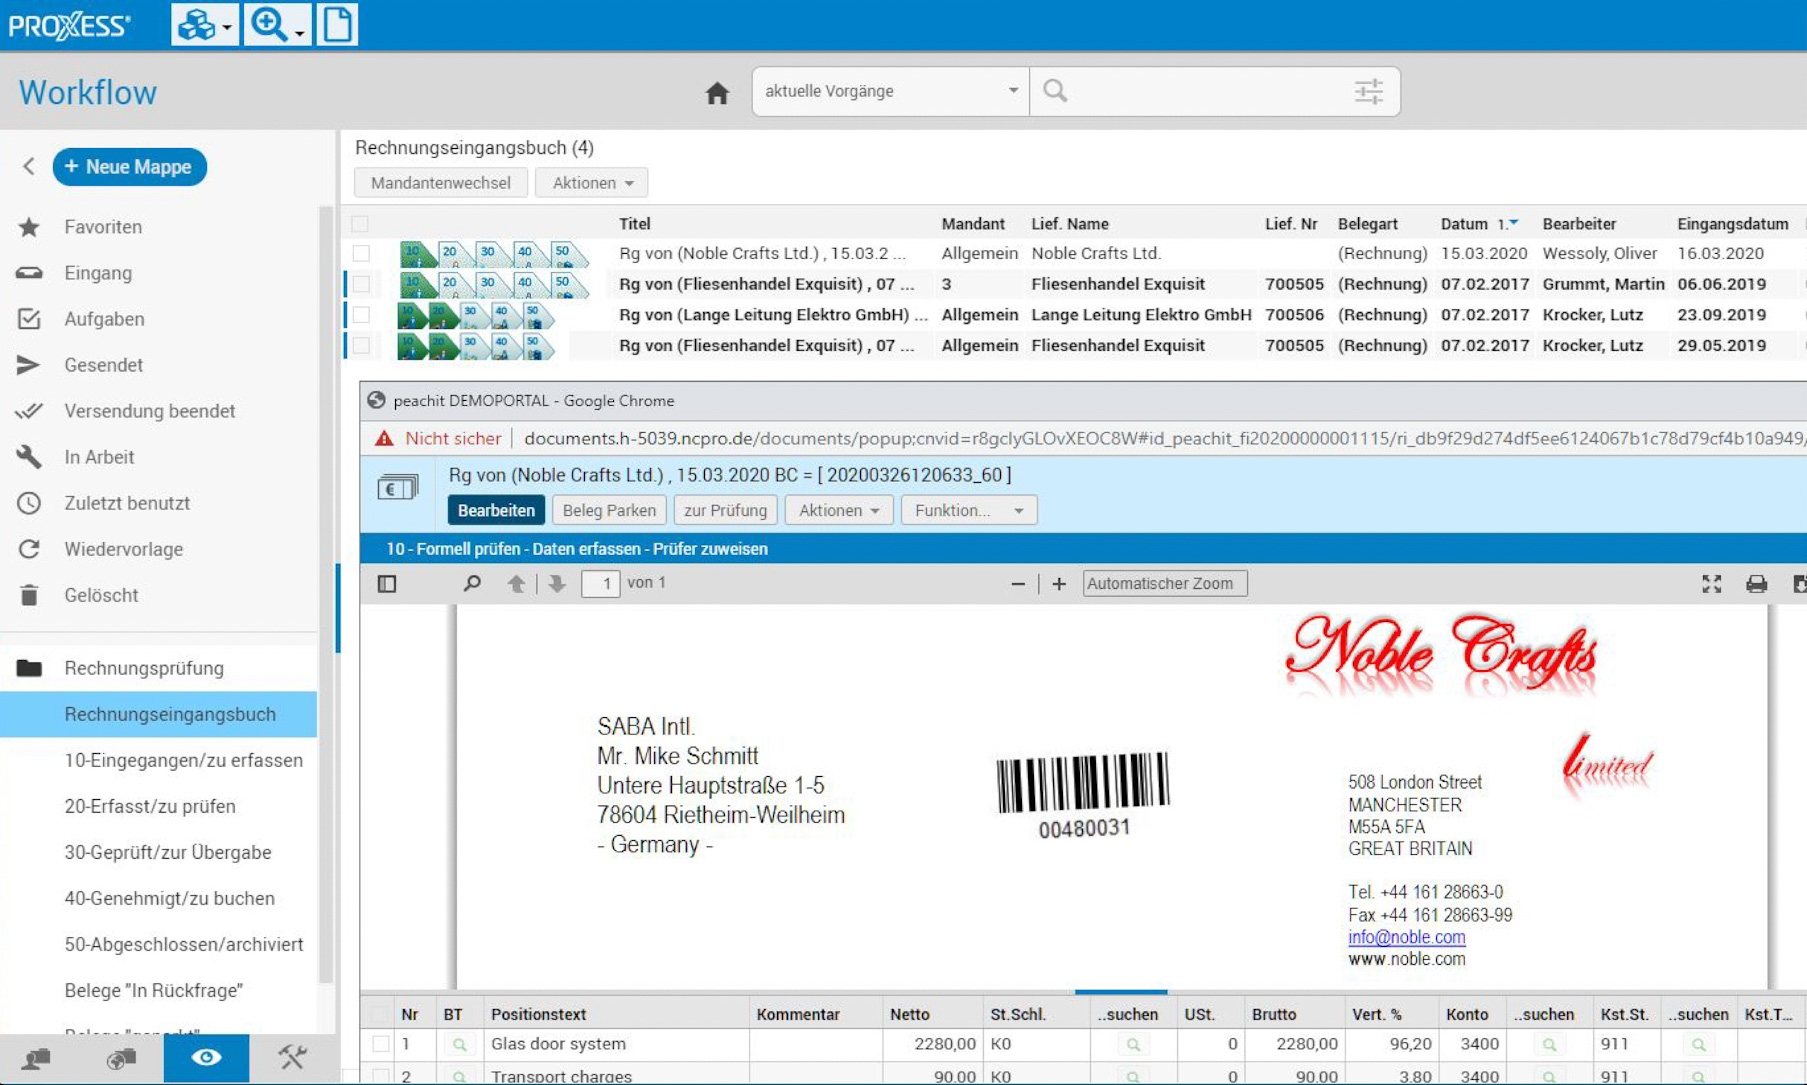Click the PDF page number field
The width and height of the screenshot is (1807, 1085).
(601, 584)
